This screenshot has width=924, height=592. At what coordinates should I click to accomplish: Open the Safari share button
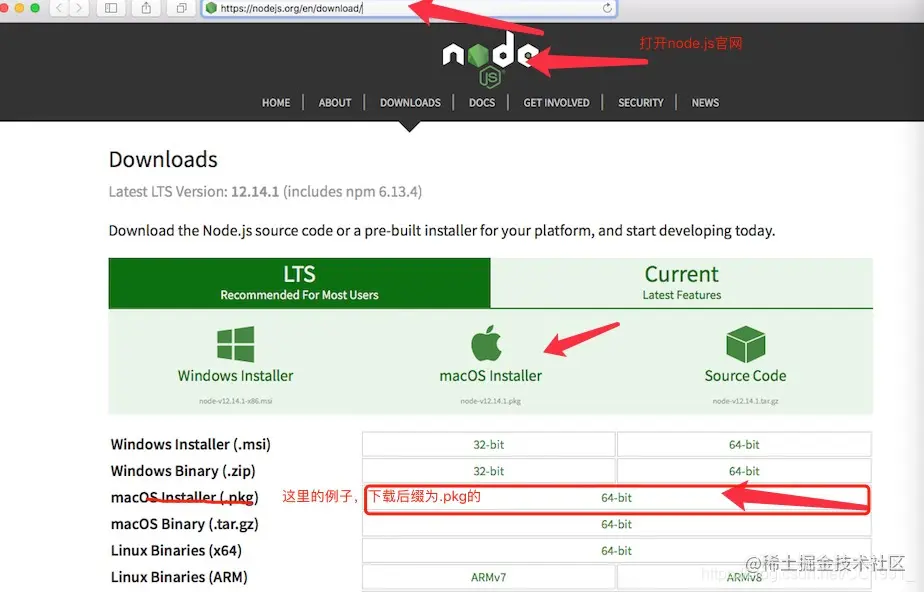pos(146,8)
